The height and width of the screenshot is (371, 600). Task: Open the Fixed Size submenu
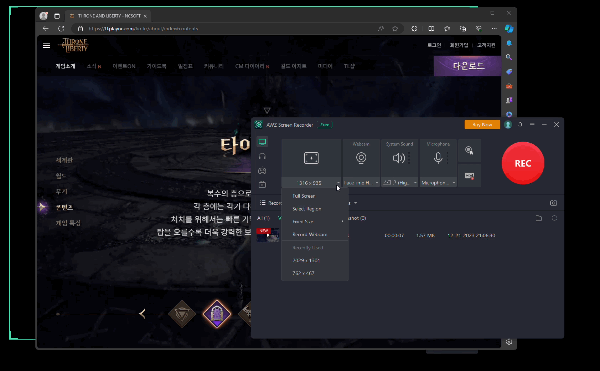[x=315, y=222]
